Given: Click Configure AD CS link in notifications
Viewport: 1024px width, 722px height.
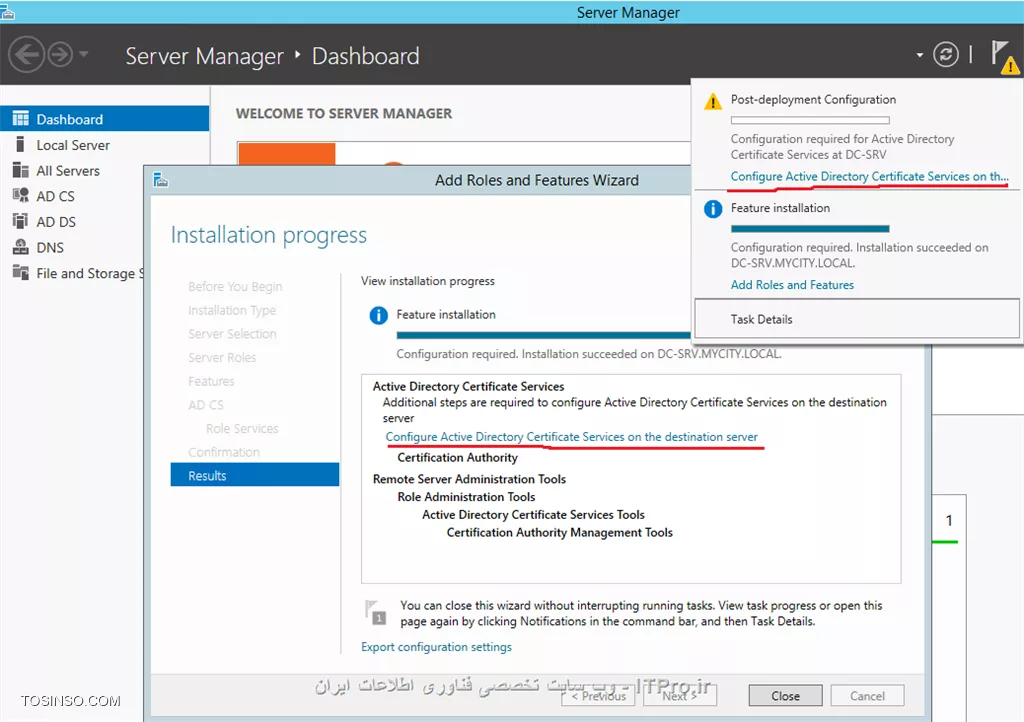Looking at the screenshot, I should coord(869,176).
